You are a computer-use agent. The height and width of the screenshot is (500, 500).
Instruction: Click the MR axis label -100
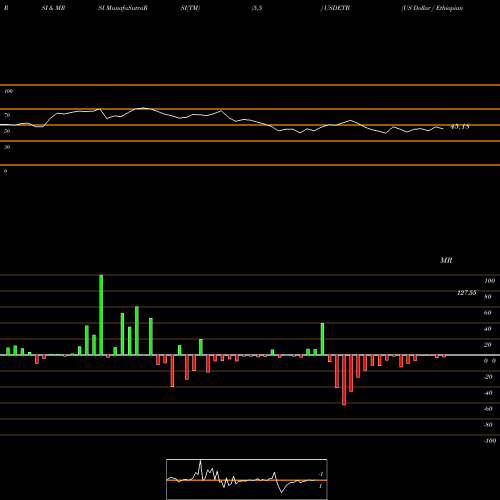point(490,441)
